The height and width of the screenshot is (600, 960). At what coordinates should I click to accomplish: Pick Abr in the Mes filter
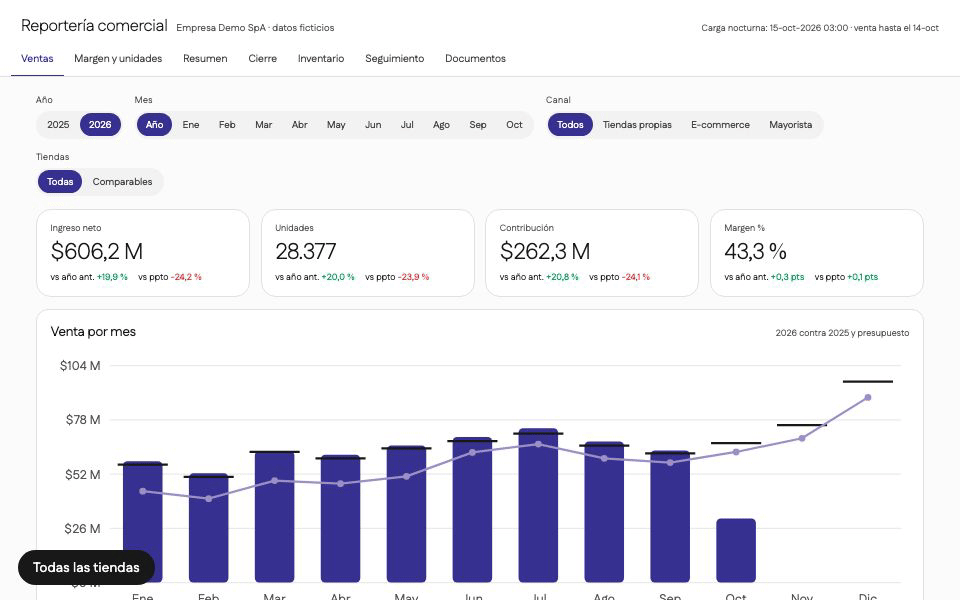(300, 125)
